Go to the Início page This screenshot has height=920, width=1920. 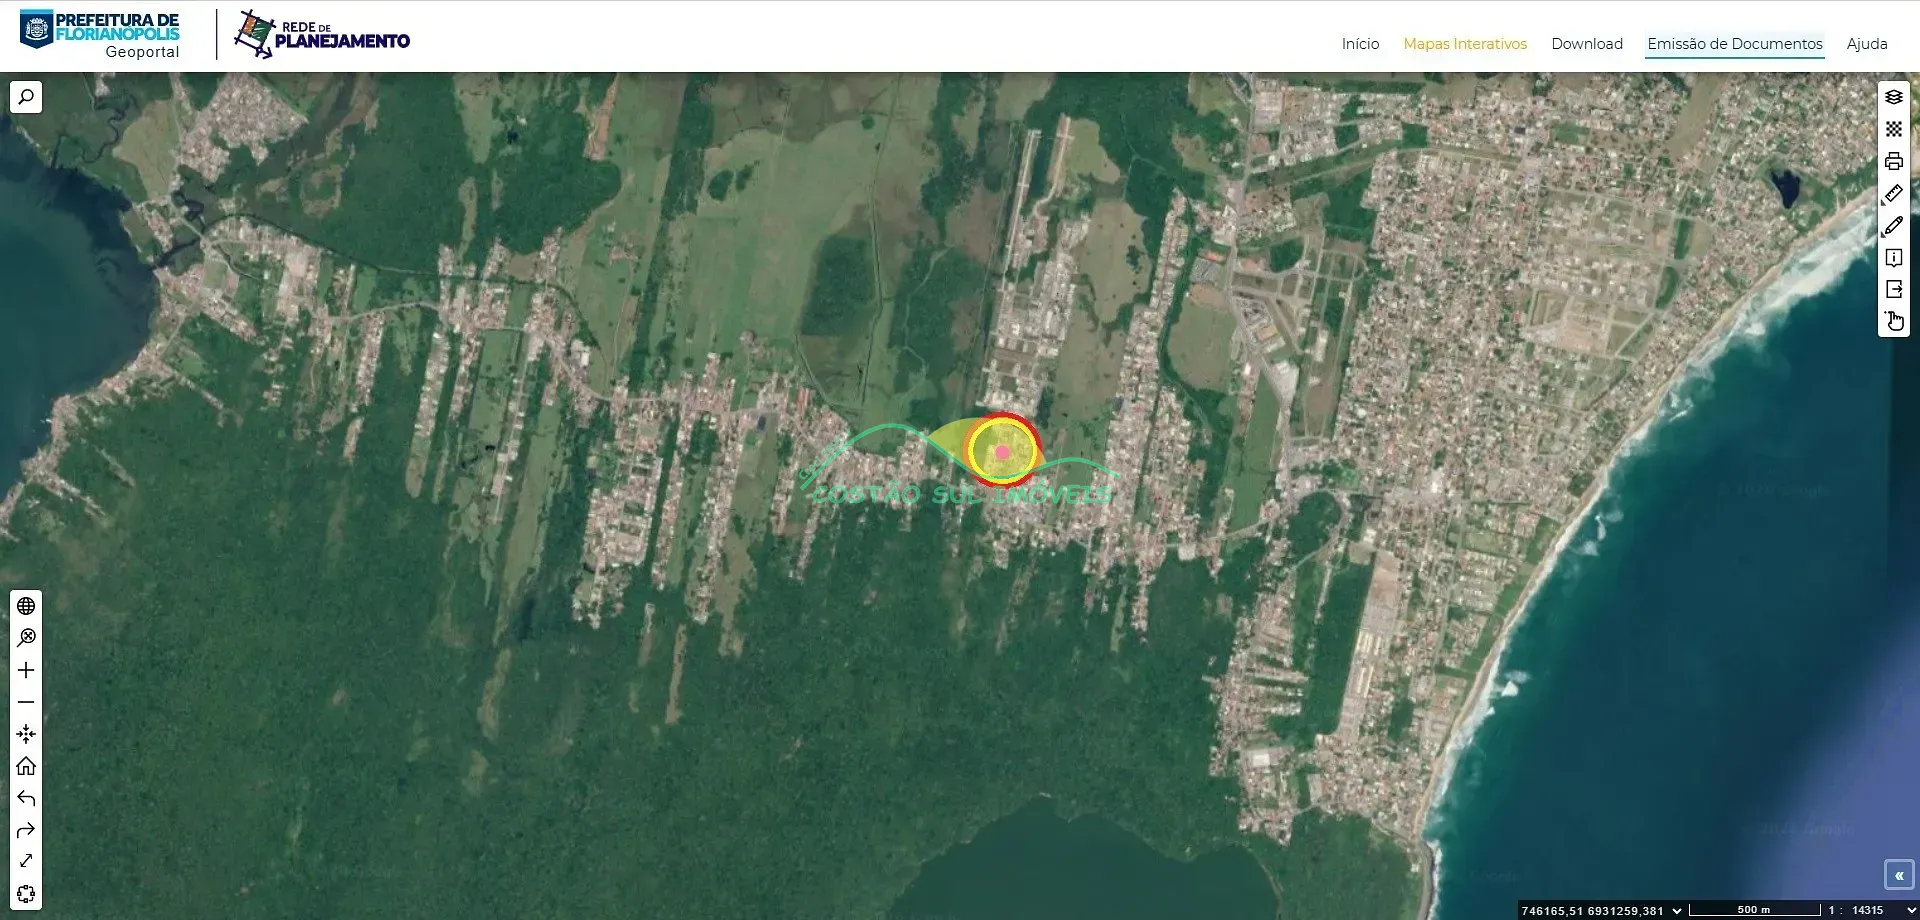pos(1360,44)
